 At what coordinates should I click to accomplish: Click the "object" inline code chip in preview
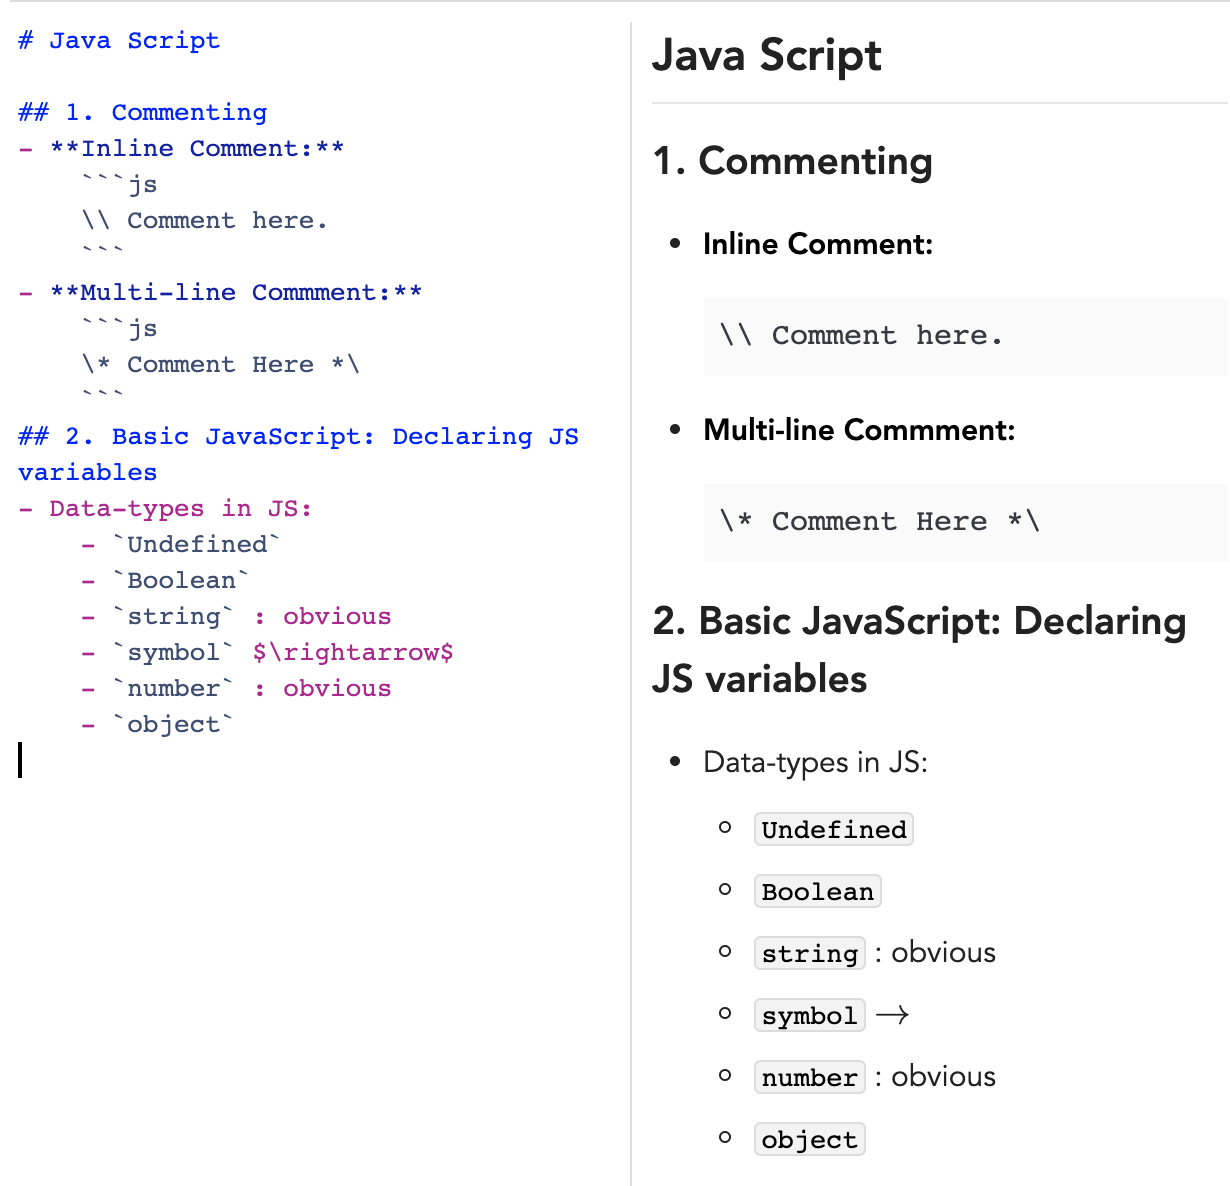(809, 1139)
